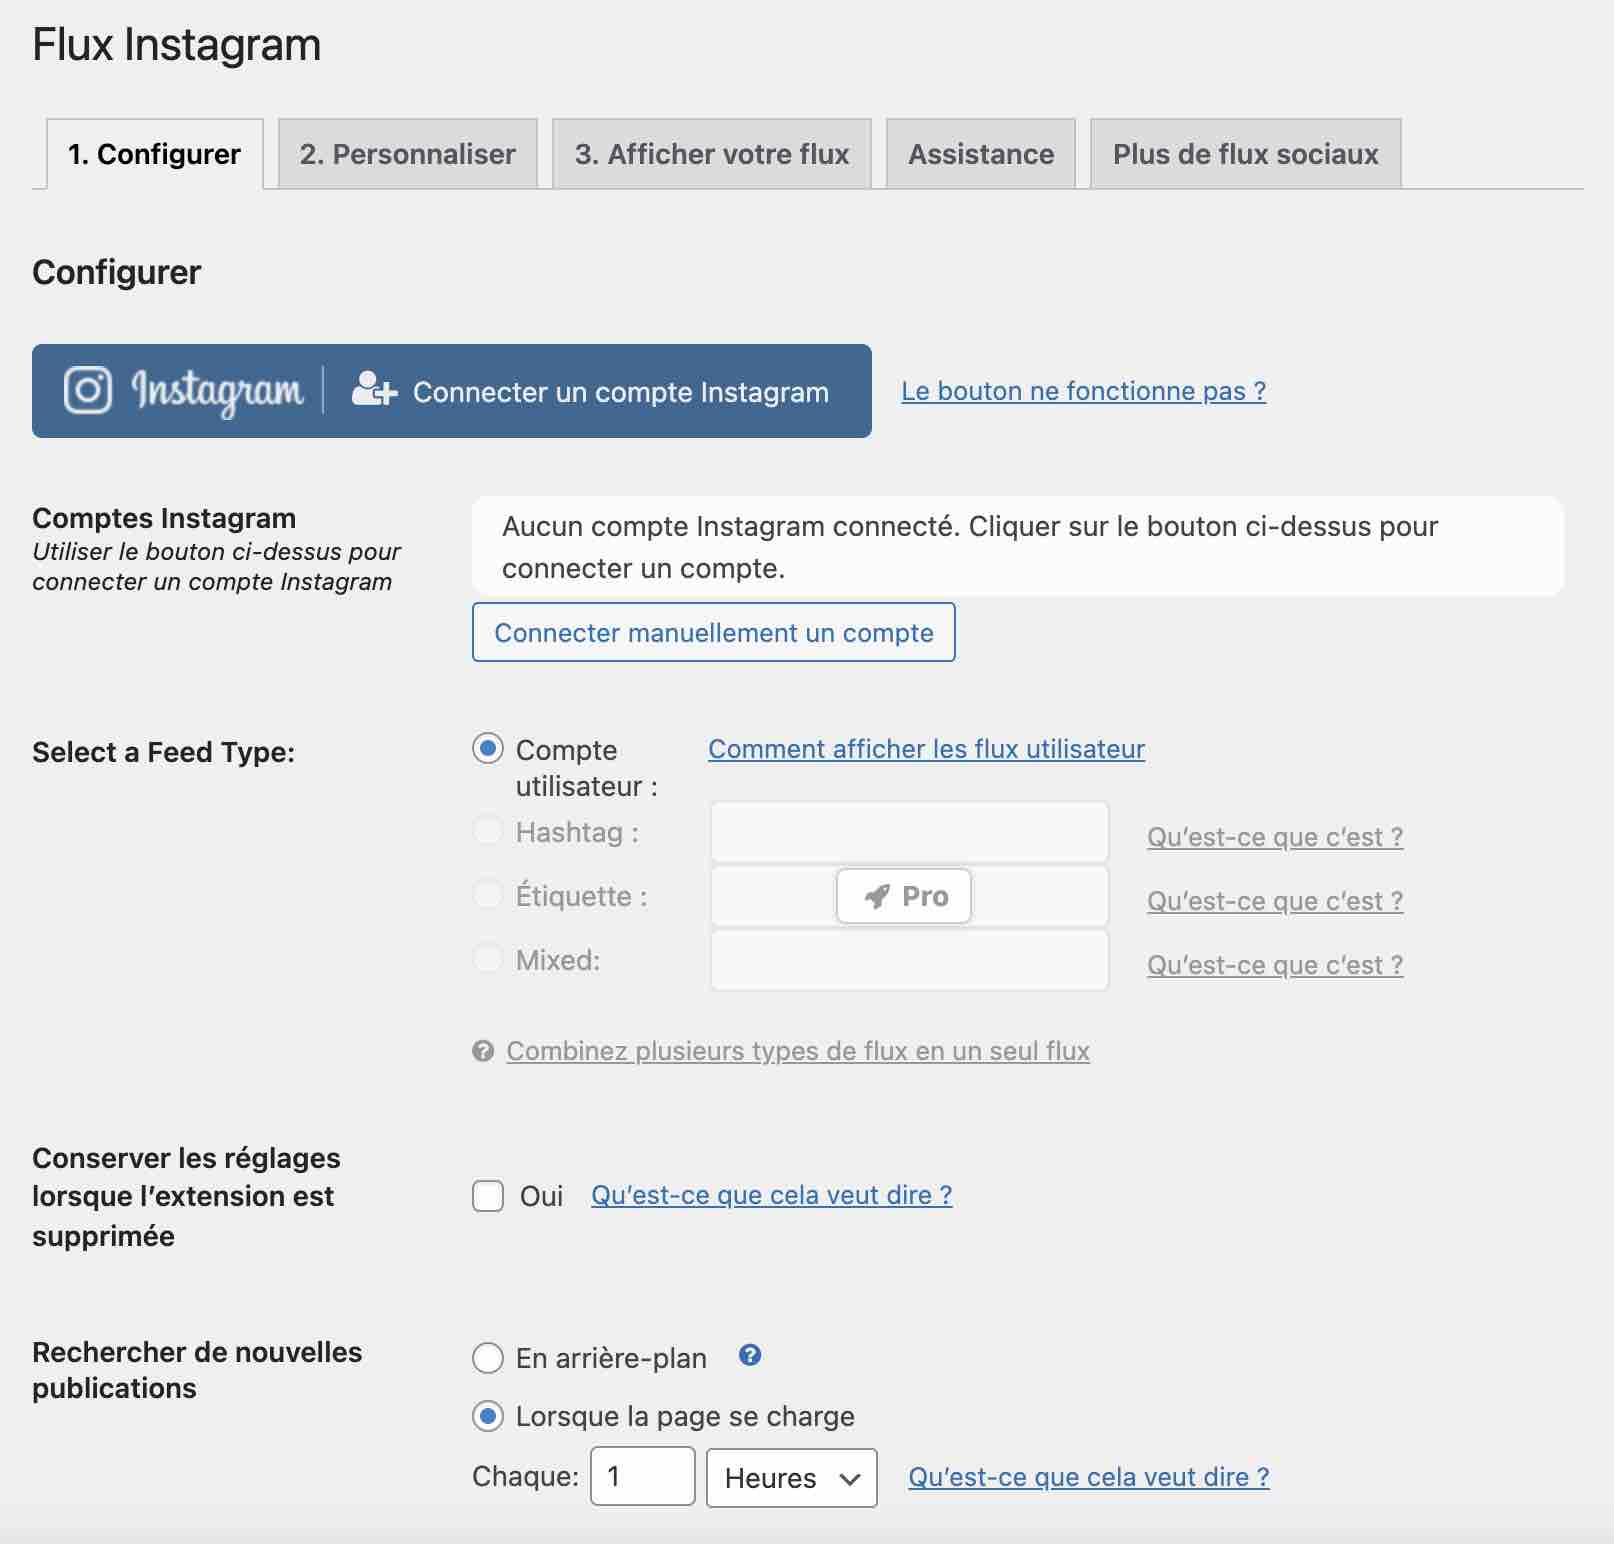The height and width of the screenshot is (1544, 1614).
Task: Open the 3. Afficher votre flux tab
Action: pyautogui.click(x=711, y=154)
